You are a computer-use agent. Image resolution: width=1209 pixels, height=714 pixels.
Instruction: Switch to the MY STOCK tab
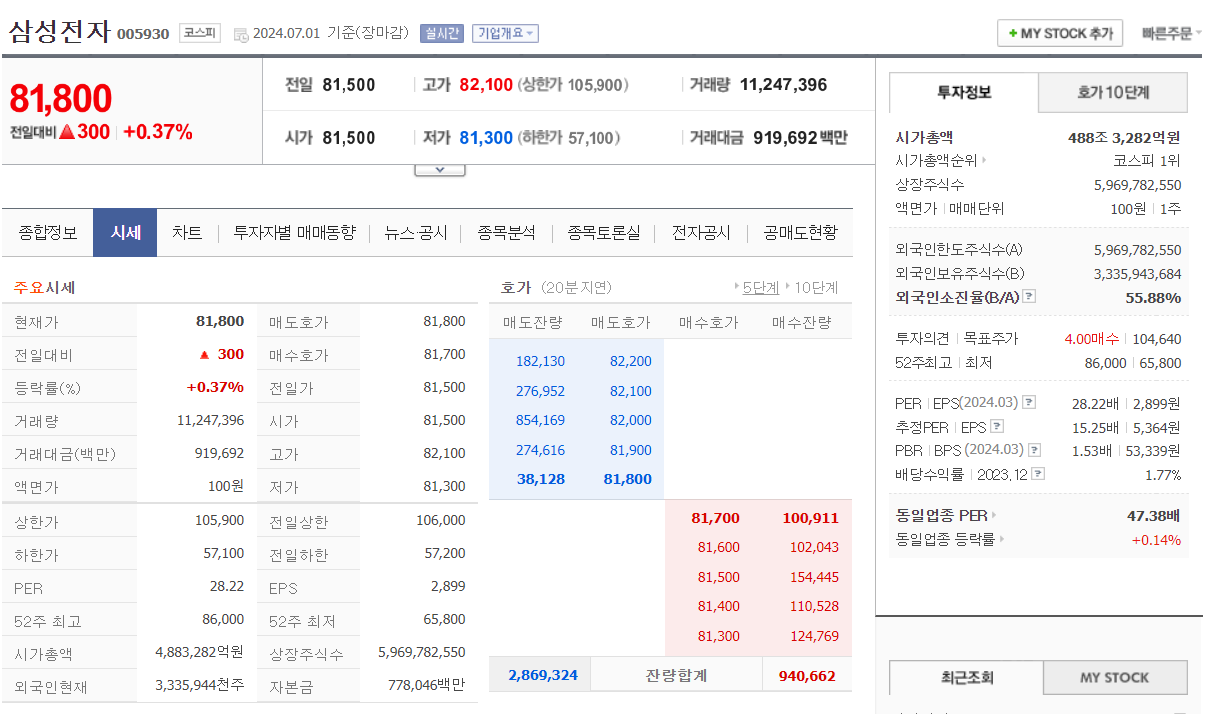click(1115, 678)
